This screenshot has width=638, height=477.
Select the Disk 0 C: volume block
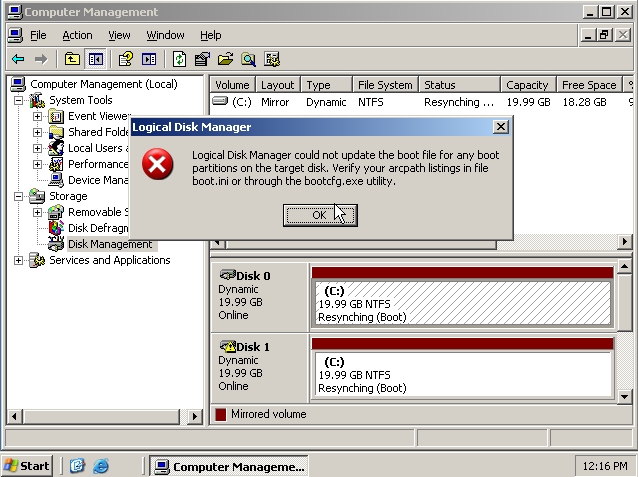coord(463,303)
